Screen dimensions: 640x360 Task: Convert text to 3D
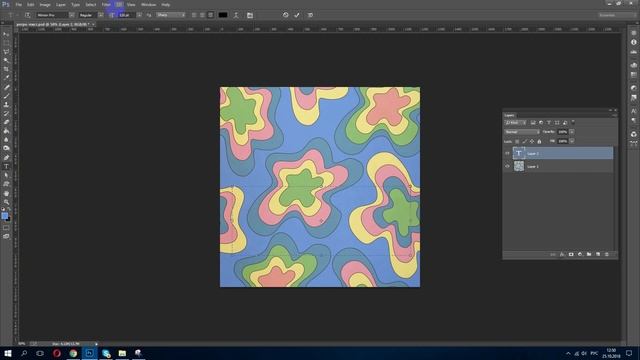point(310,15)
